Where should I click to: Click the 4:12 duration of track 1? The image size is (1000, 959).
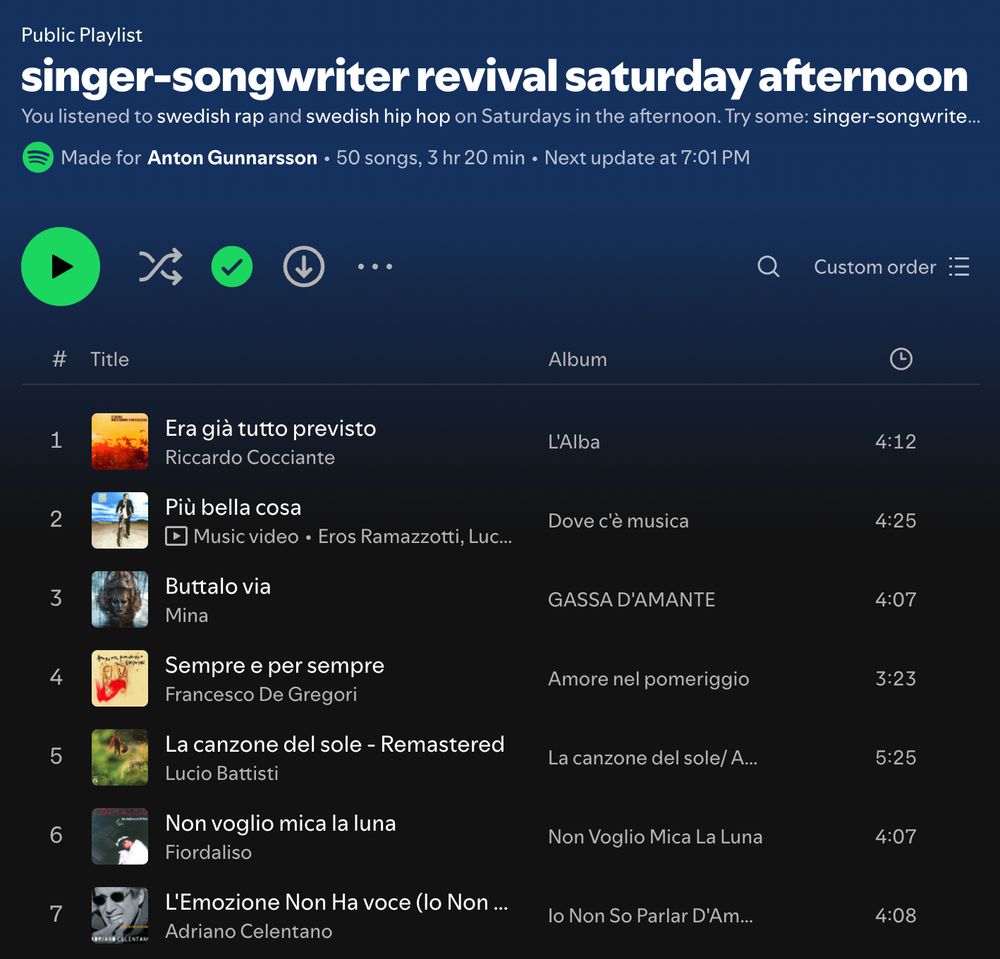(895, 442)
